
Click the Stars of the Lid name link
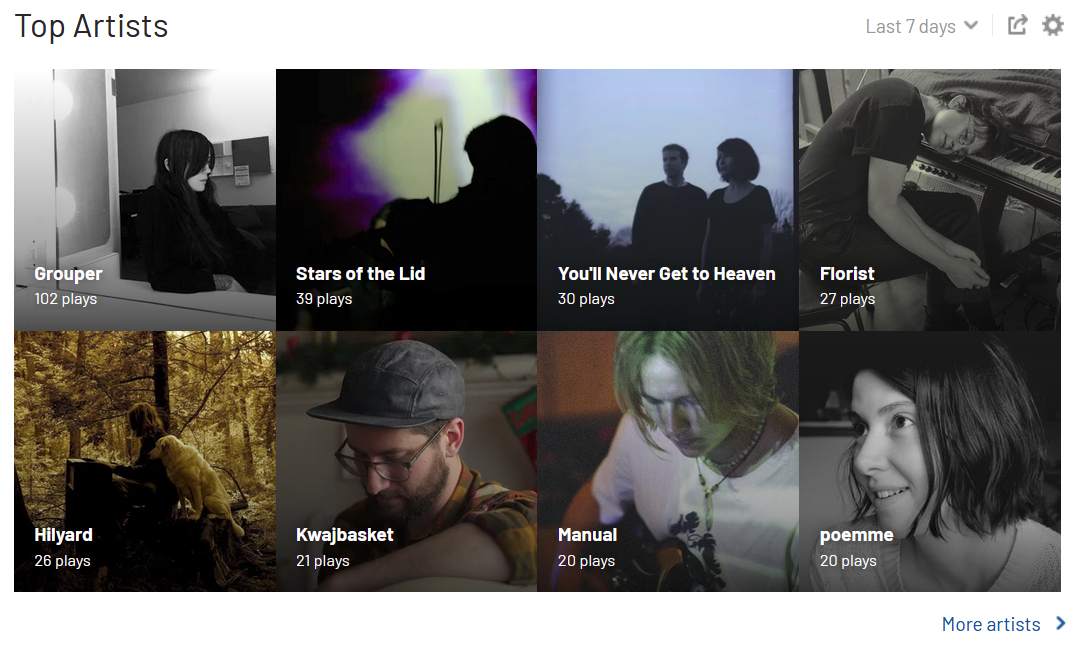[x=360, y=274]
